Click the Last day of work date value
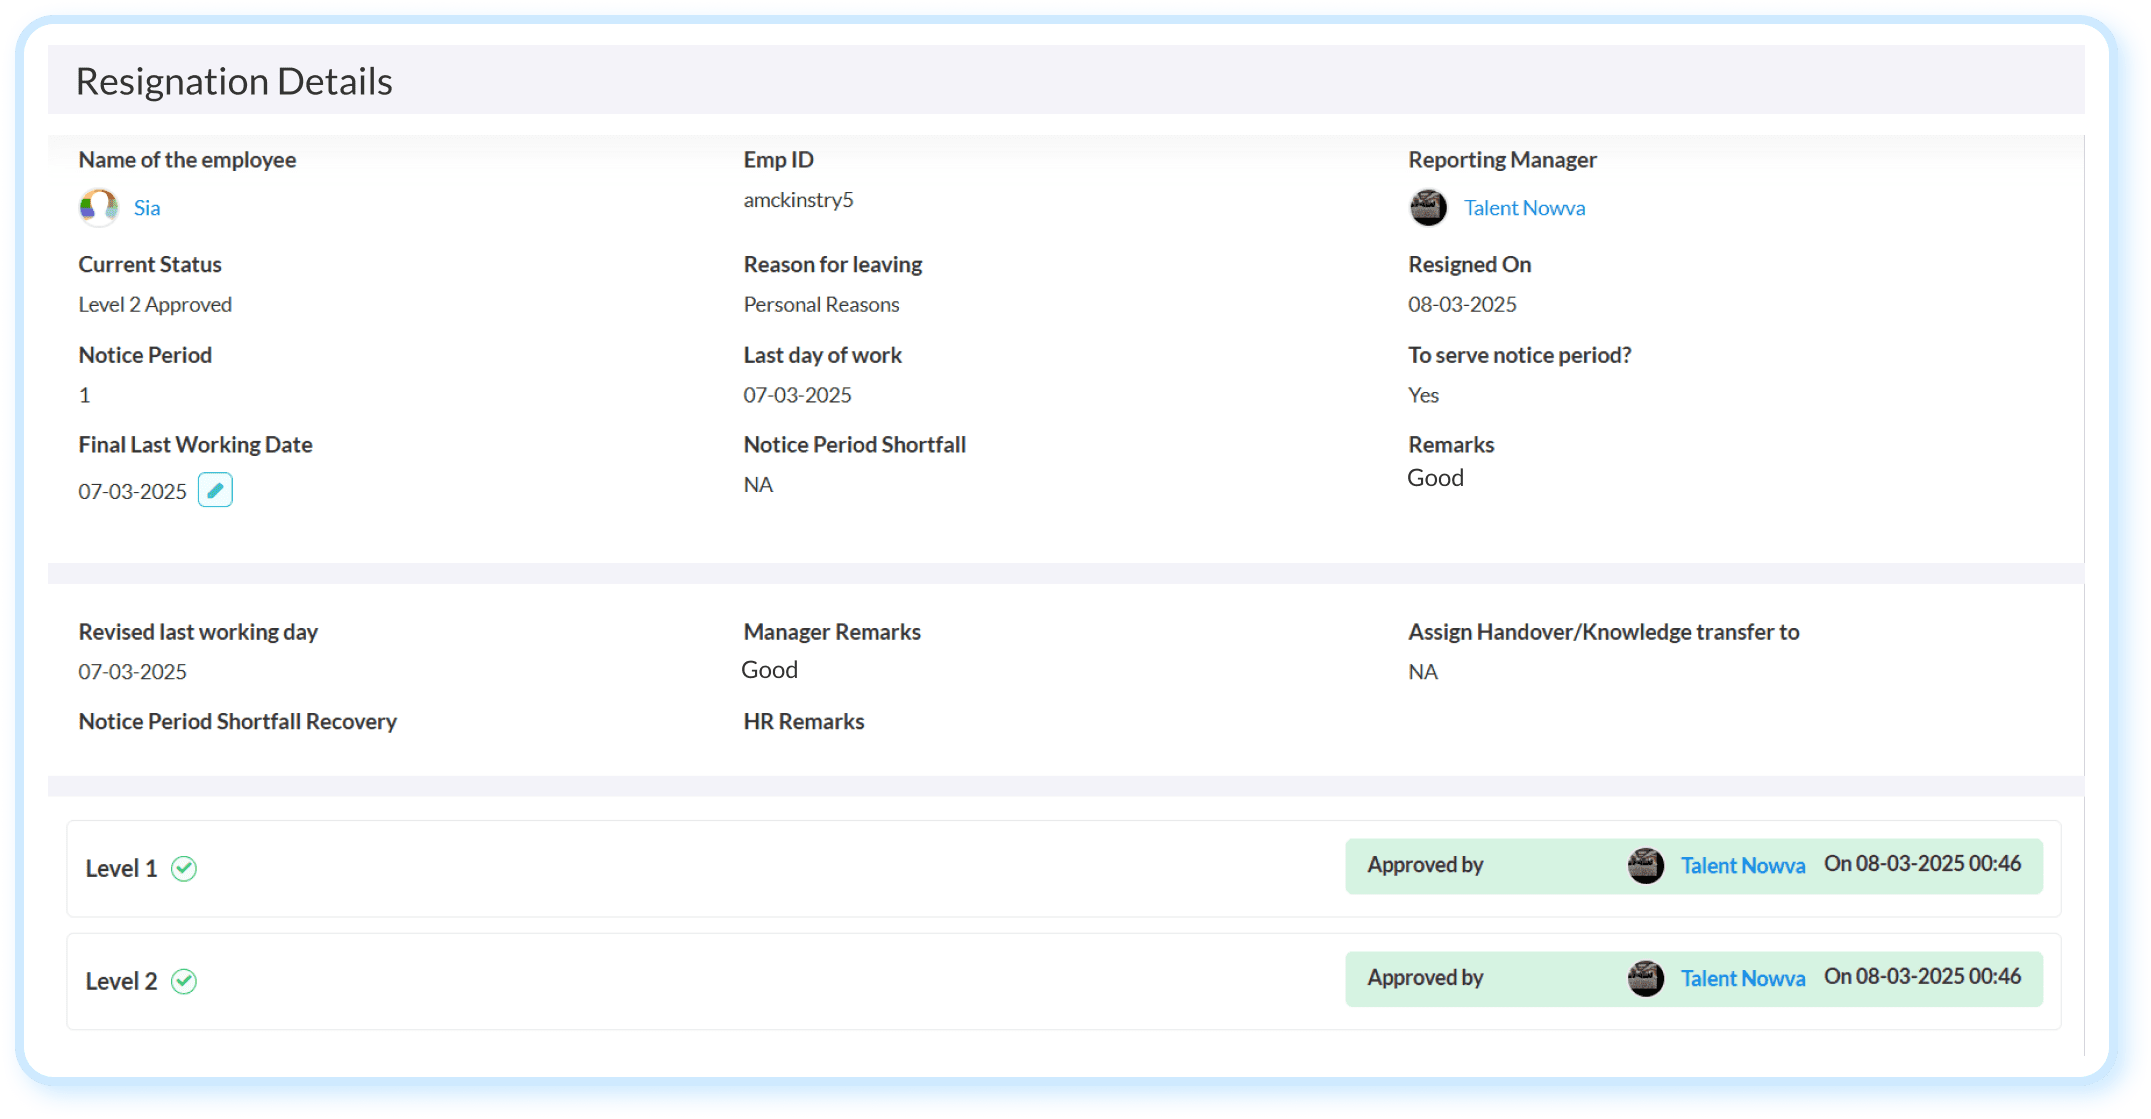 [797, 395]
